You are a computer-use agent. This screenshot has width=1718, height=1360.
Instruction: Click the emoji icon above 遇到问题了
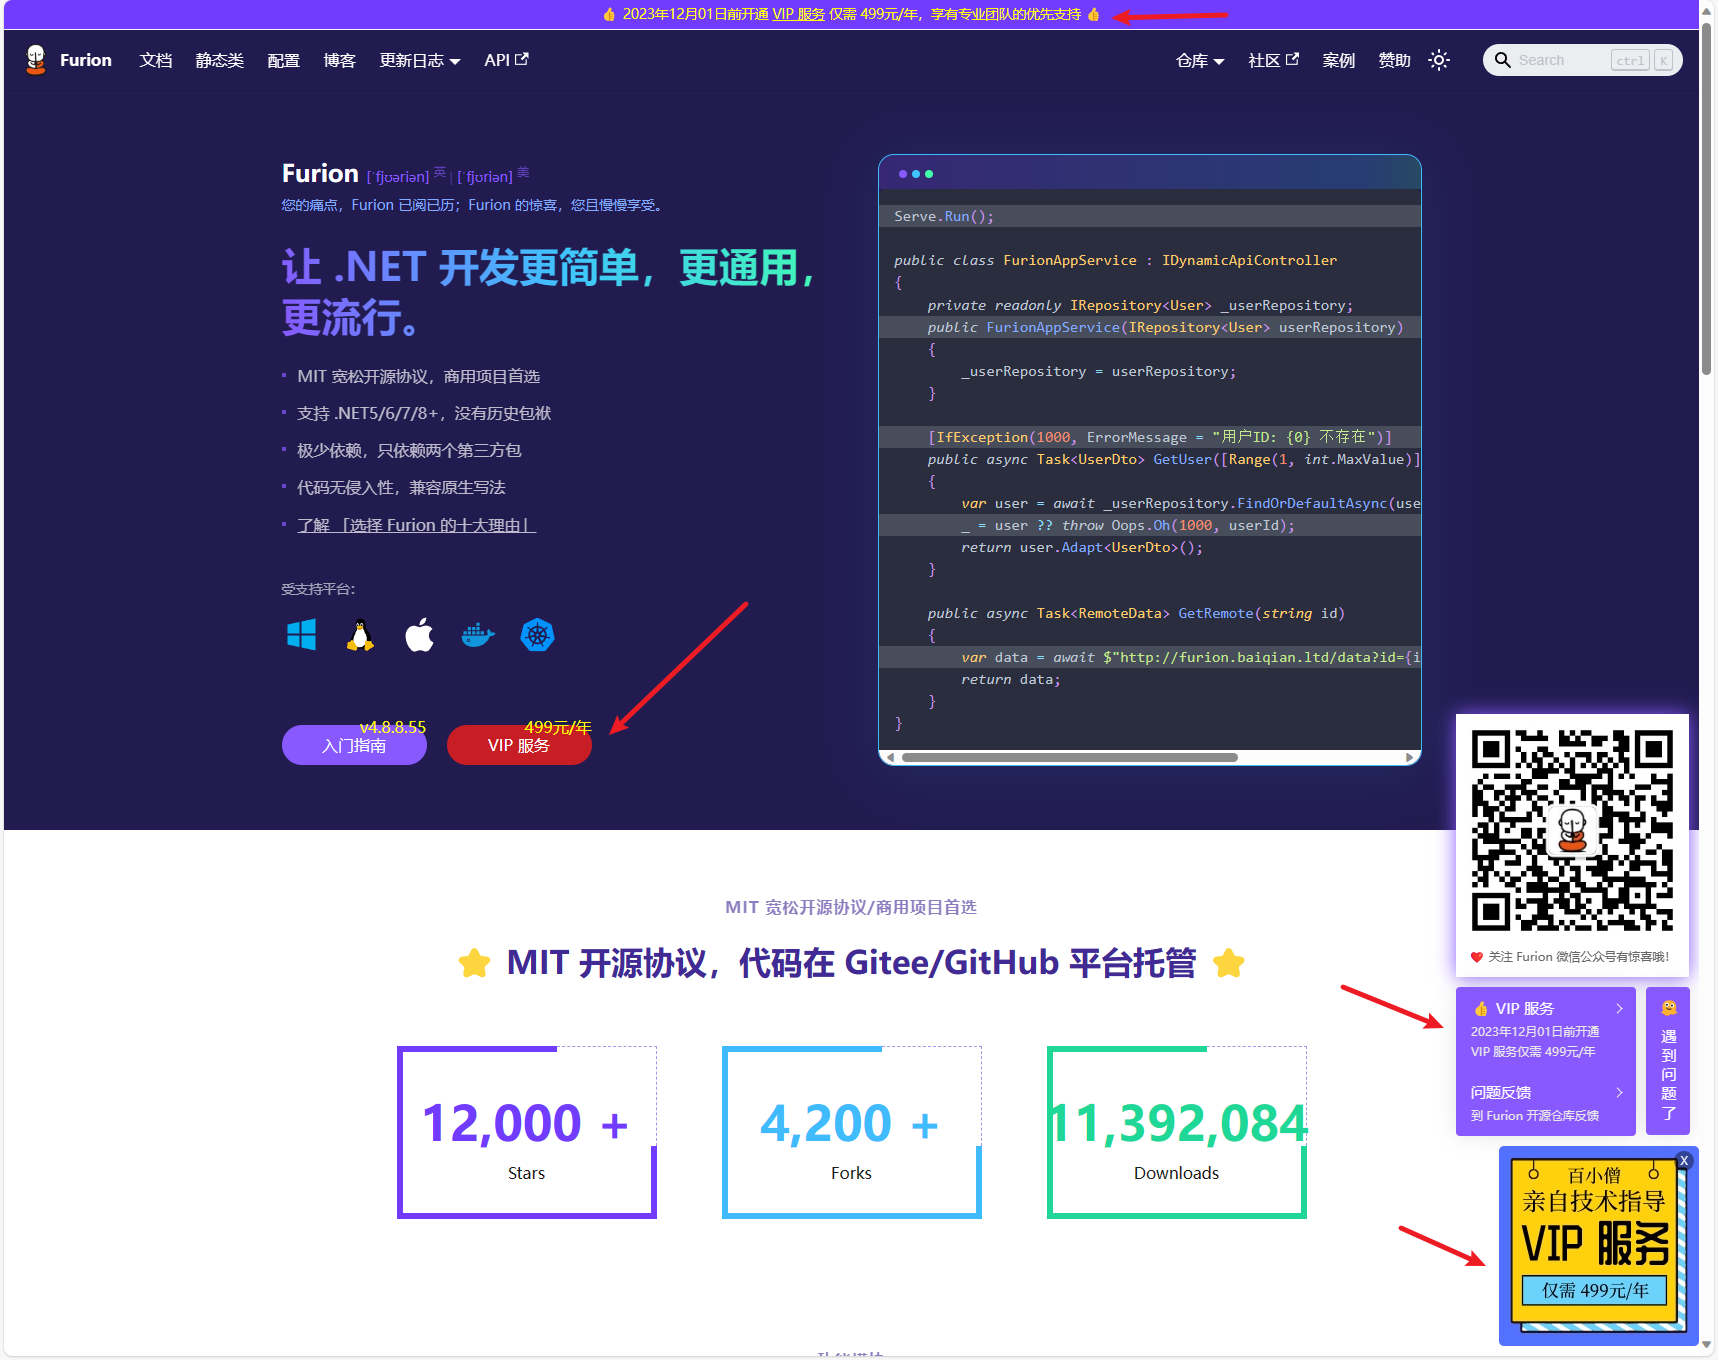pyautogui.click(x=1669, y=1008)
